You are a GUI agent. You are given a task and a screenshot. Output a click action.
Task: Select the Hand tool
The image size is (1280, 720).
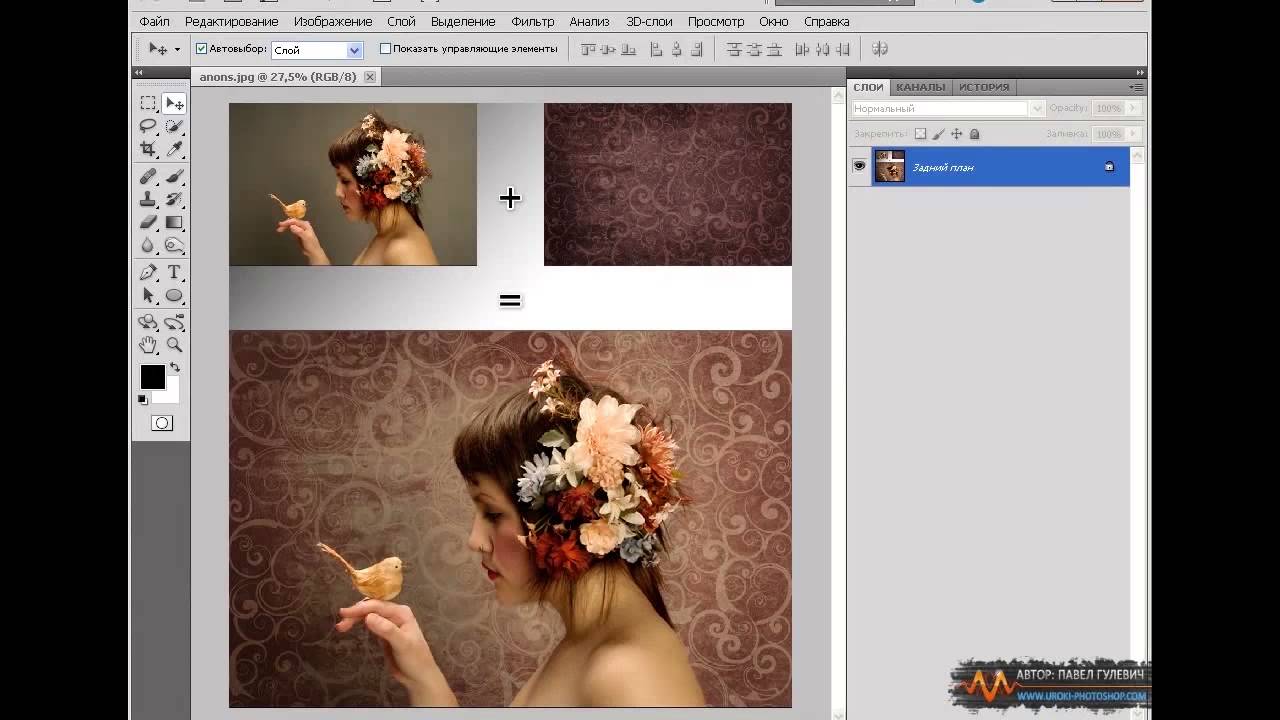click(x=148, y=345)
